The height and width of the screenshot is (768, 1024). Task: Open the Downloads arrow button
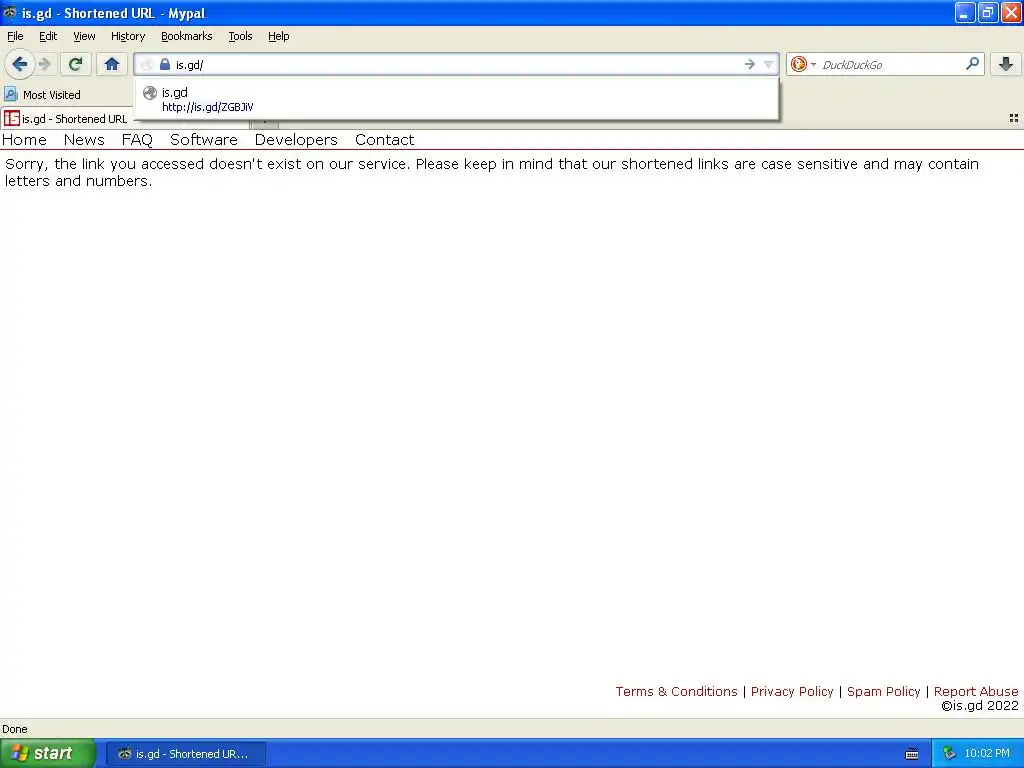(1006, 64)
